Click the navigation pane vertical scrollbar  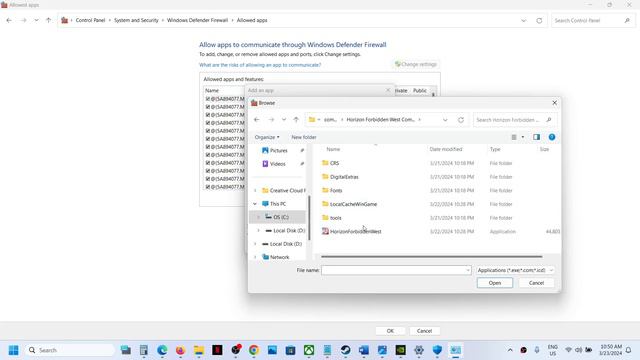[x=309, y=218]
